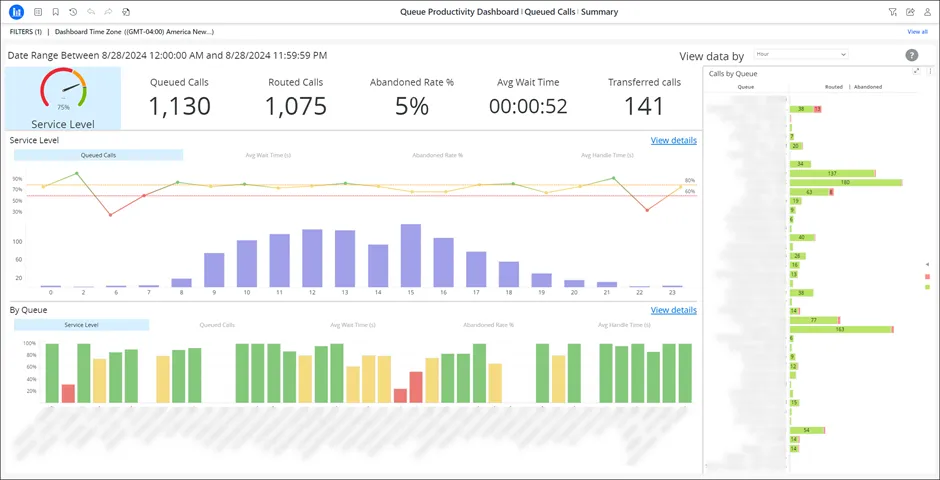Collapse the legend using the small arrow
The height and width of the screenshot is (480, 940).
pos(927,264)
